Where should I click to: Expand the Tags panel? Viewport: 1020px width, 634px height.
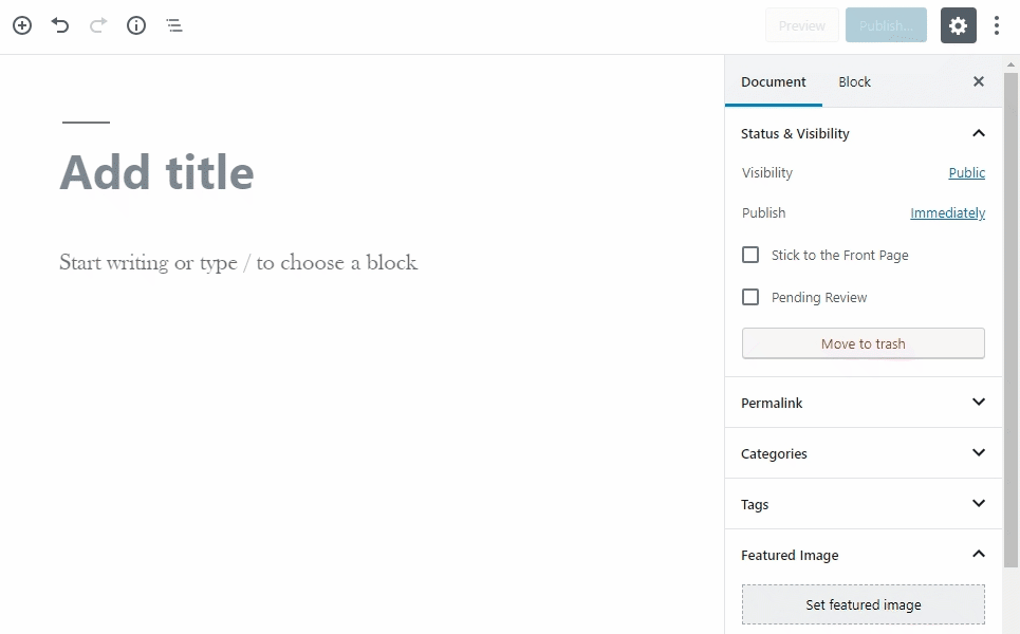click(978, 504)
